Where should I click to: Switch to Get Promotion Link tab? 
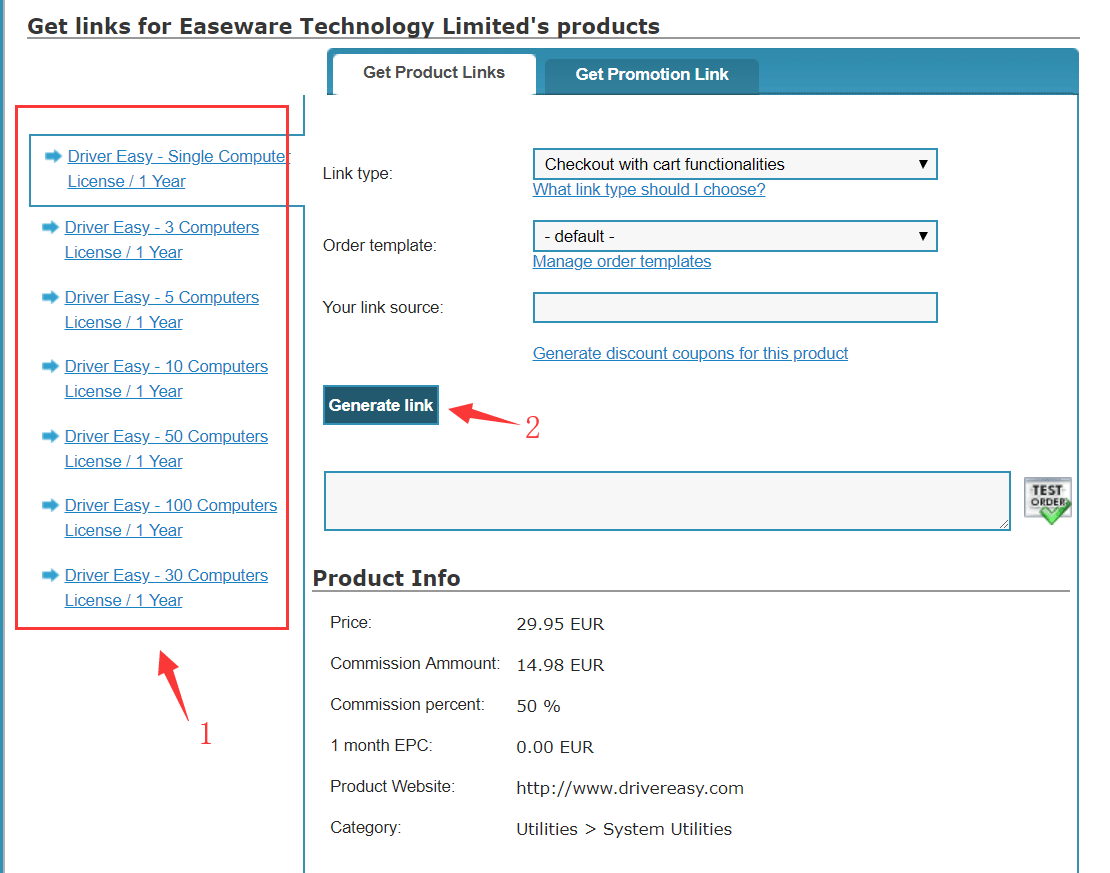(x=652, y=75)
